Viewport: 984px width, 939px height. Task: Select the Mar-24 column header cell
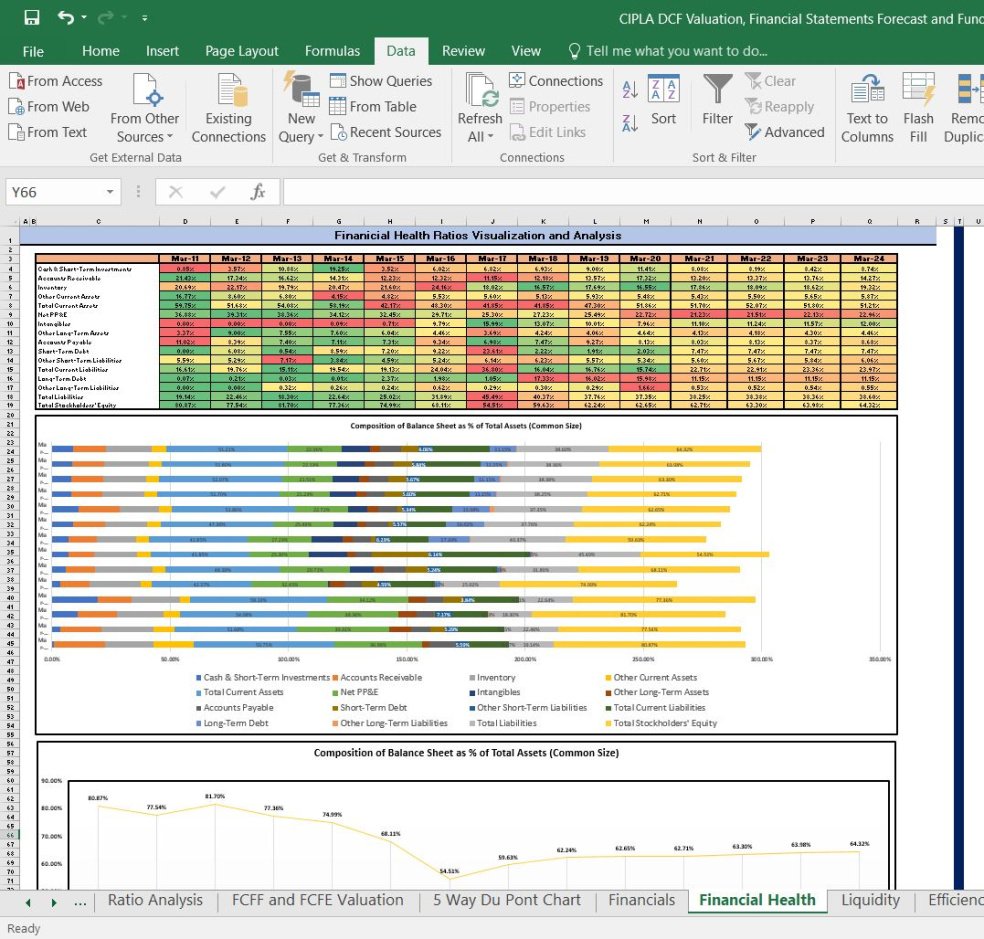pos(869,259)
